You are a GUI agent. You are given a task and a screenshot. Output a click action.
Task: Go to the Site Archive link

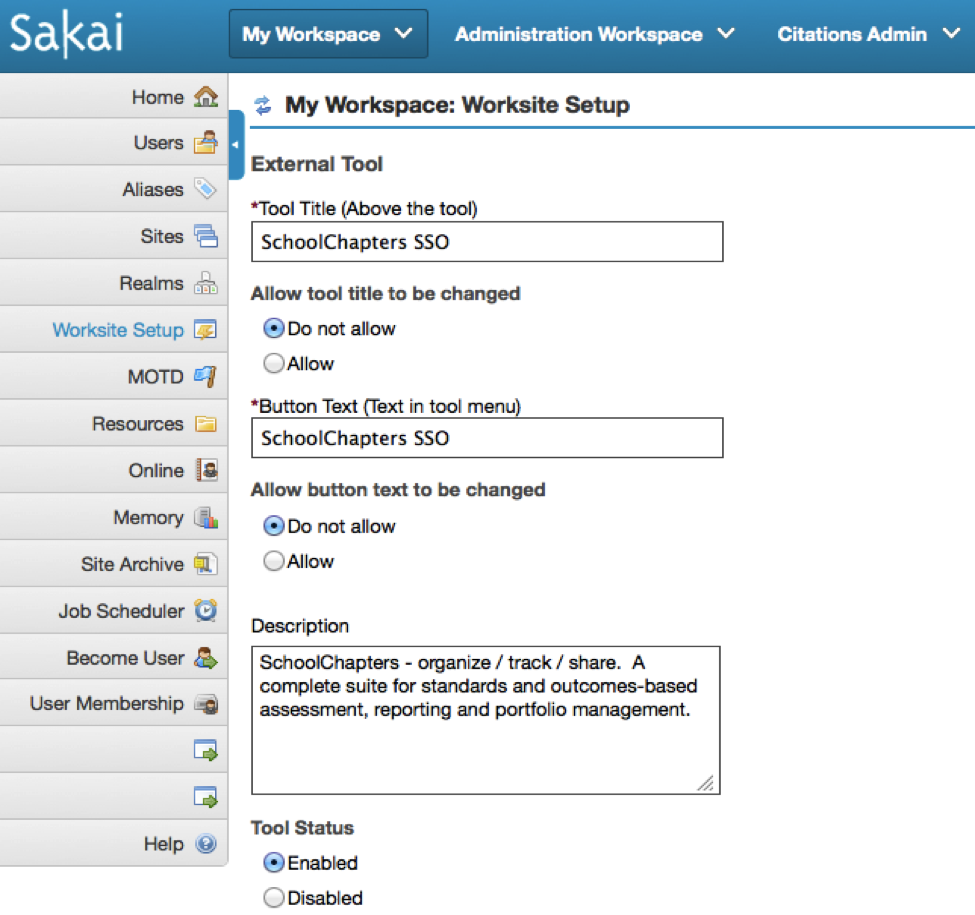point(132,564)
